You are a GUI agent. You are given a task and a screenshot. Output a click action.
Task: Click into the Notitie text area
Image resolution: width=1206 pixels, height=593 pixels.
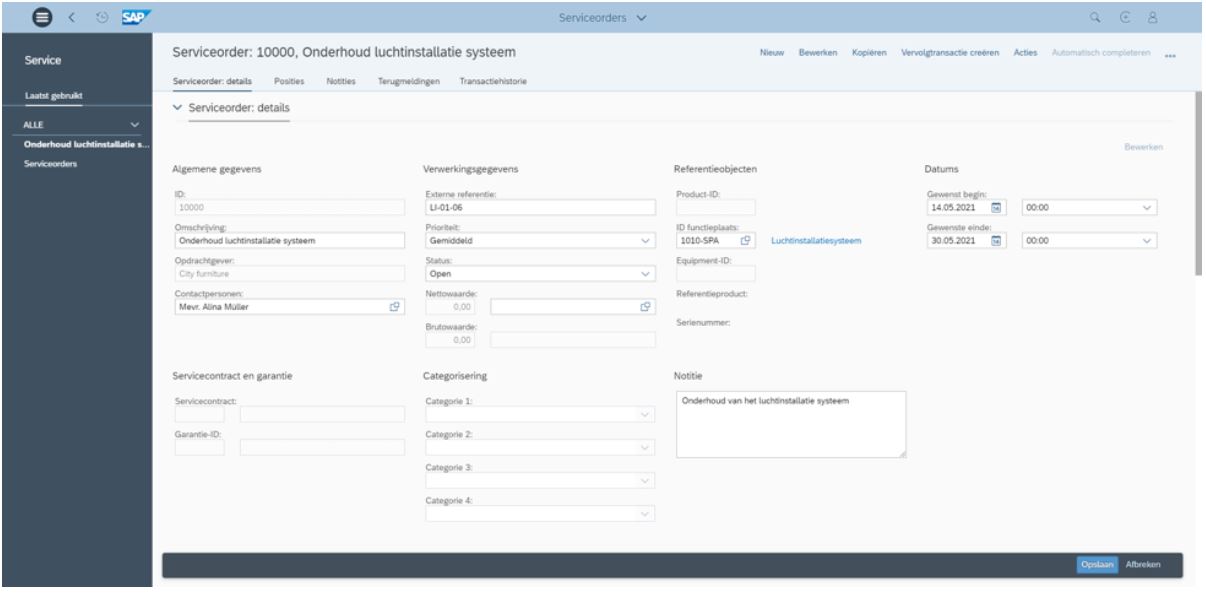point(791,424)
